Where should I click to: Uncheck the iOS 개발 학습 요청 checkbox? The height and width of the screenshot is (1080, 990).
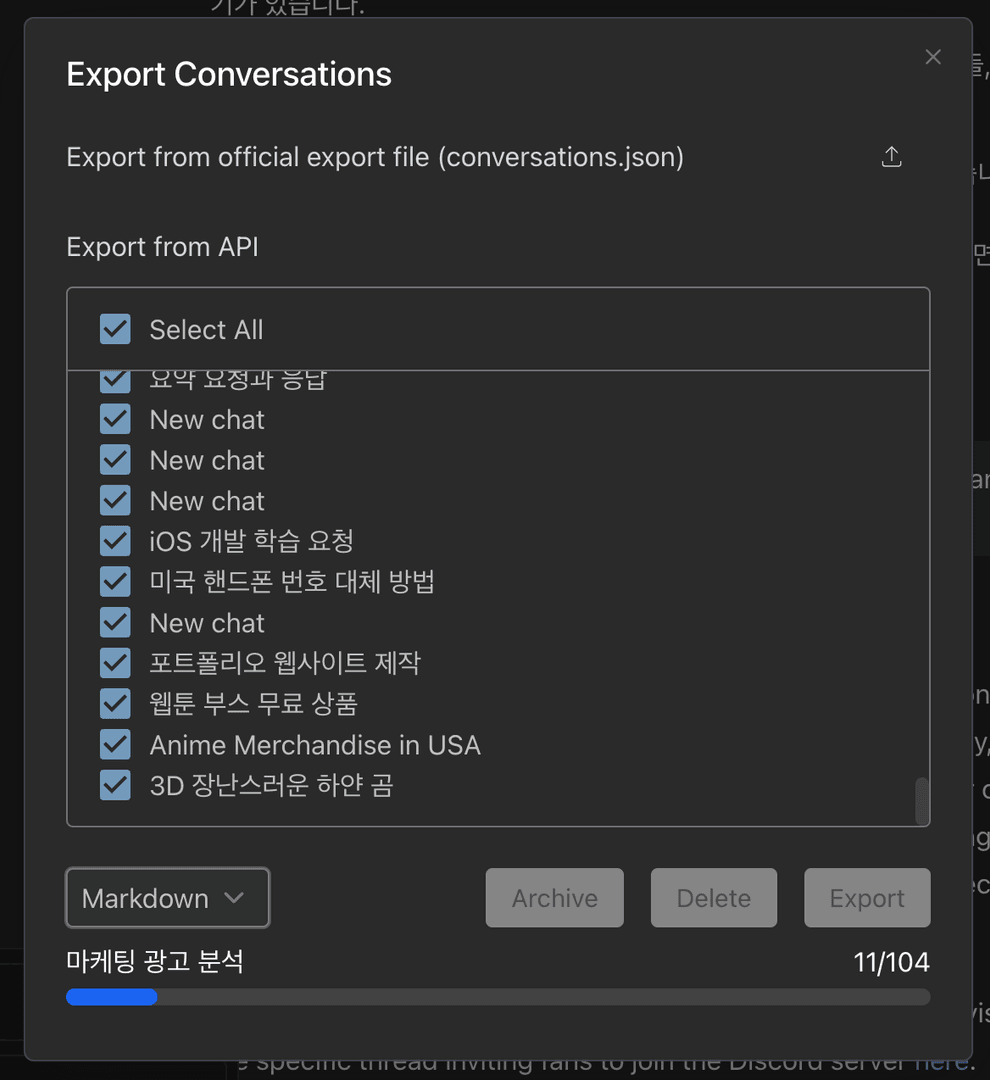pos(115,541)
